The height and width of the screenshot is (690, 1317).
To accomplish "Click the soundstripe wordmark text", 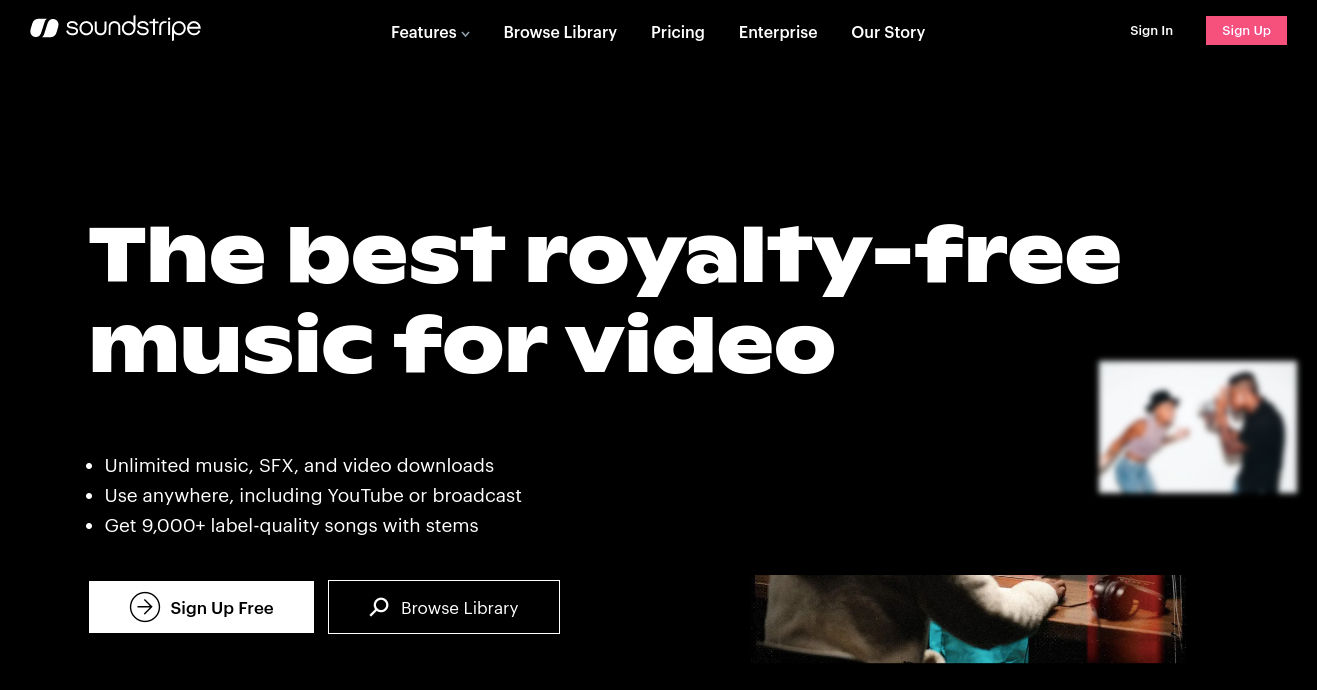I will [x=133, y=28].
